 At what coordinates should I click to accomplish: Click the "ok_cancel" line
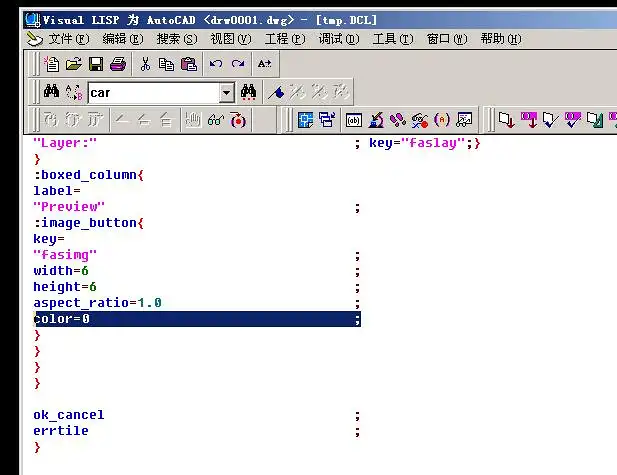69,415
